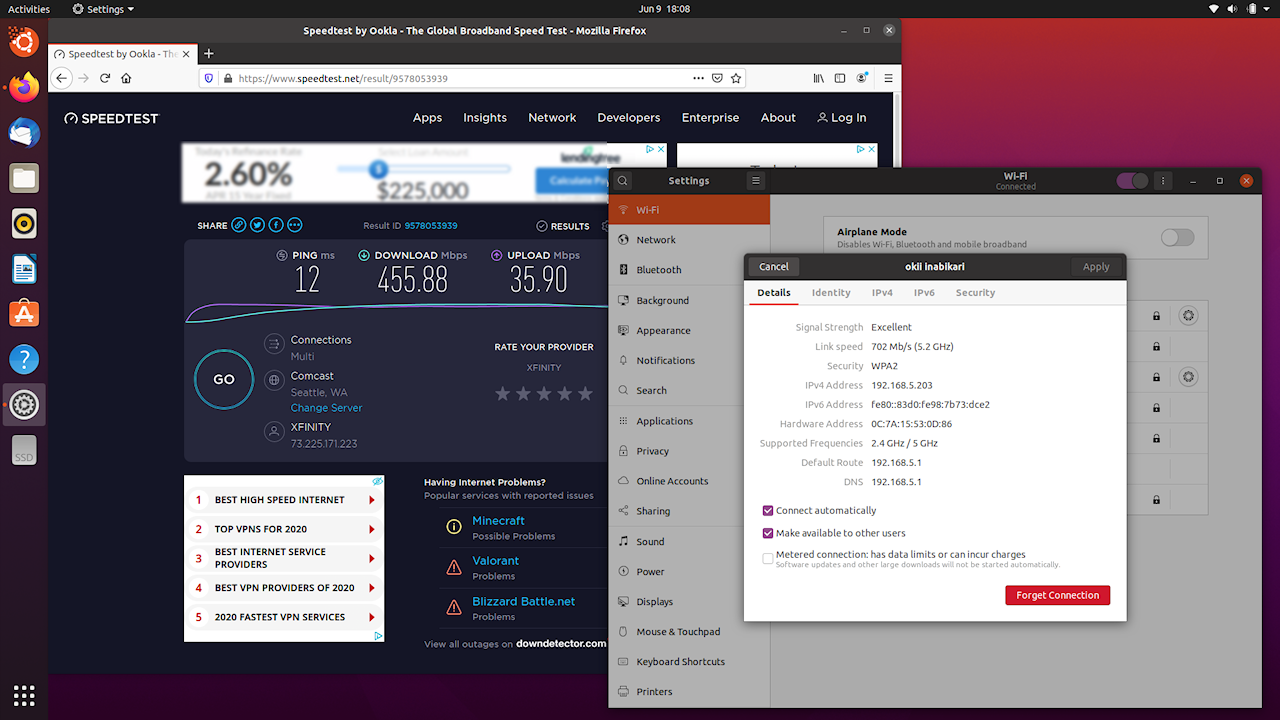The width and height of the screenshot is (1280, 720).
Task: Rate provider with the fifth star
Action: [x=586, y=394]
